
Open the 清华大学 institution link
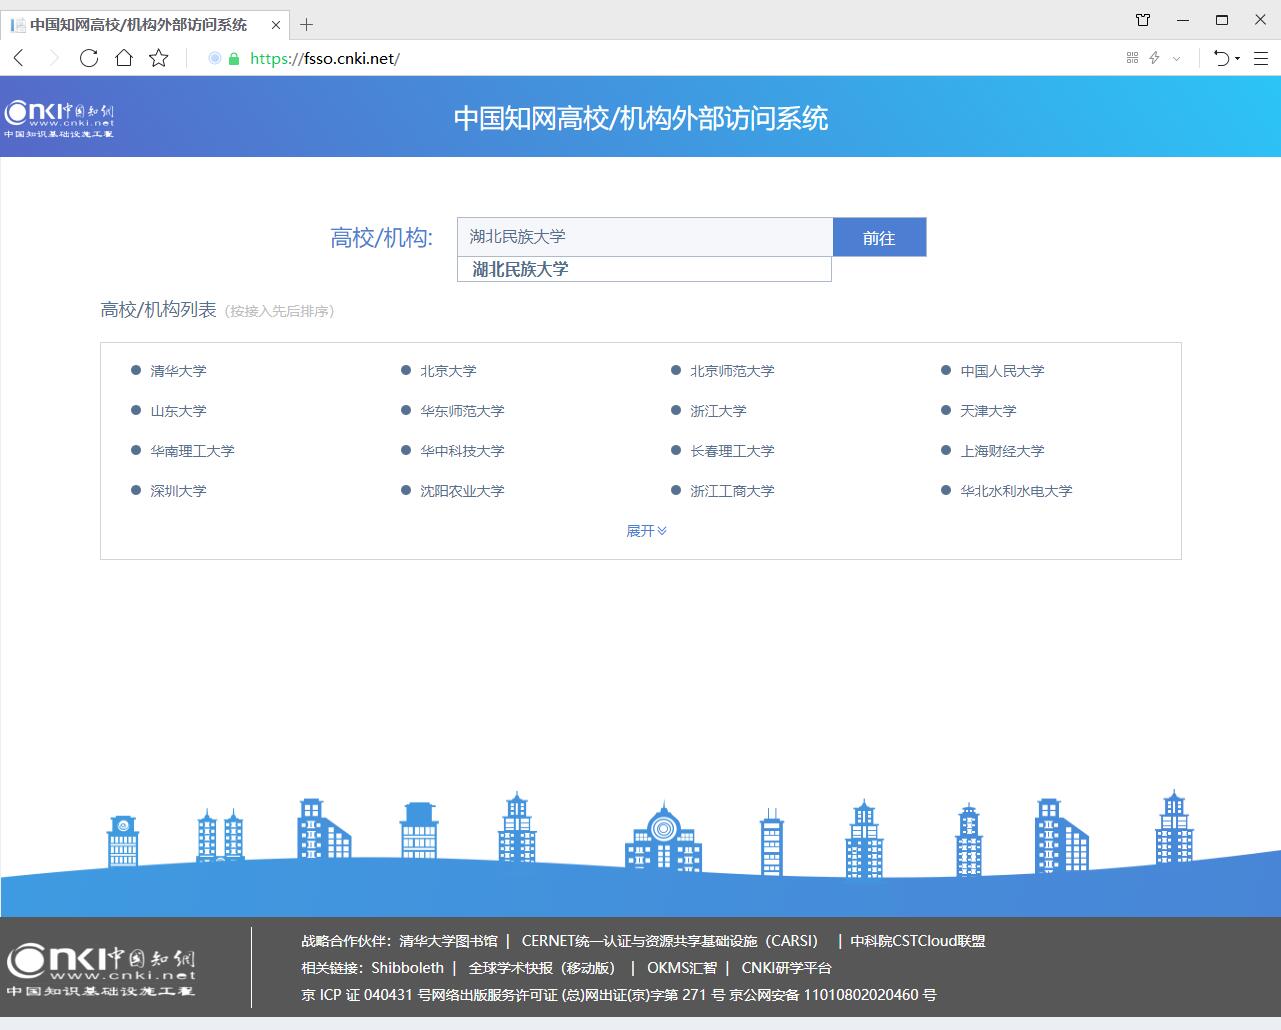pos(178,371)
